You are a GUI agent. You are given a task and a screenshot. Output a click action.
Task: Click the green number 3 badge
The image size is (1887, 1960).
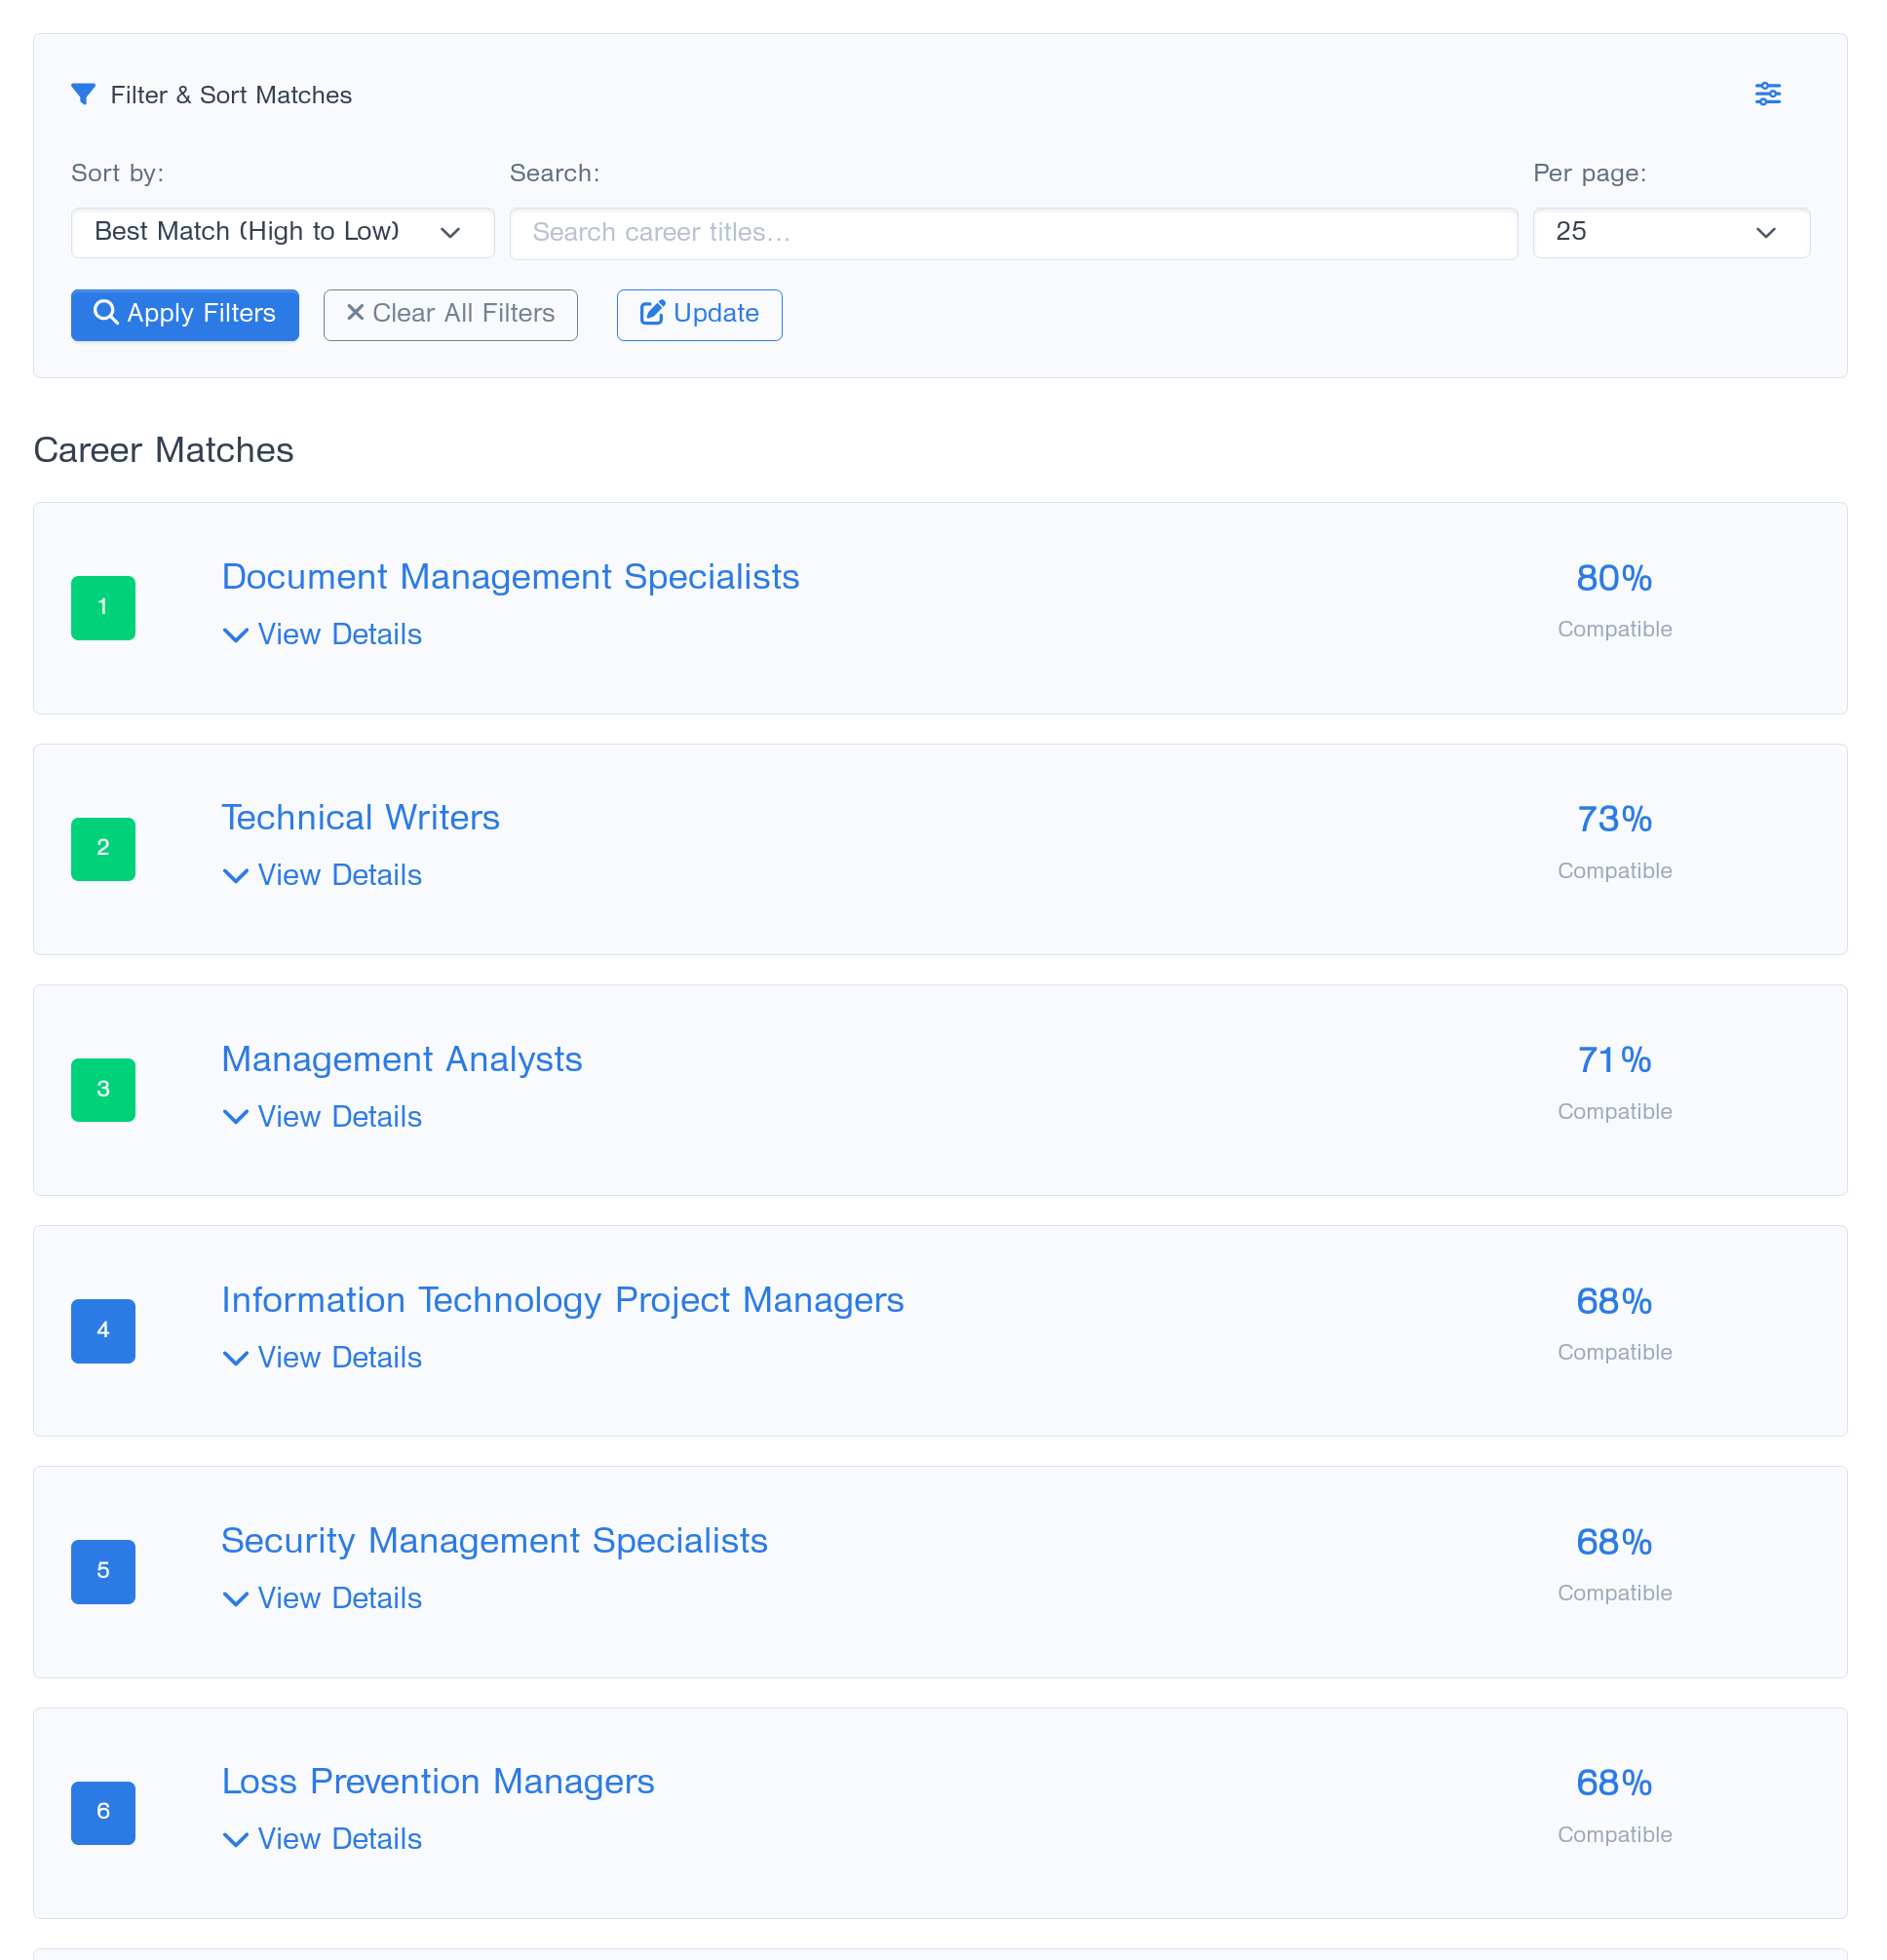point(102,1089)
